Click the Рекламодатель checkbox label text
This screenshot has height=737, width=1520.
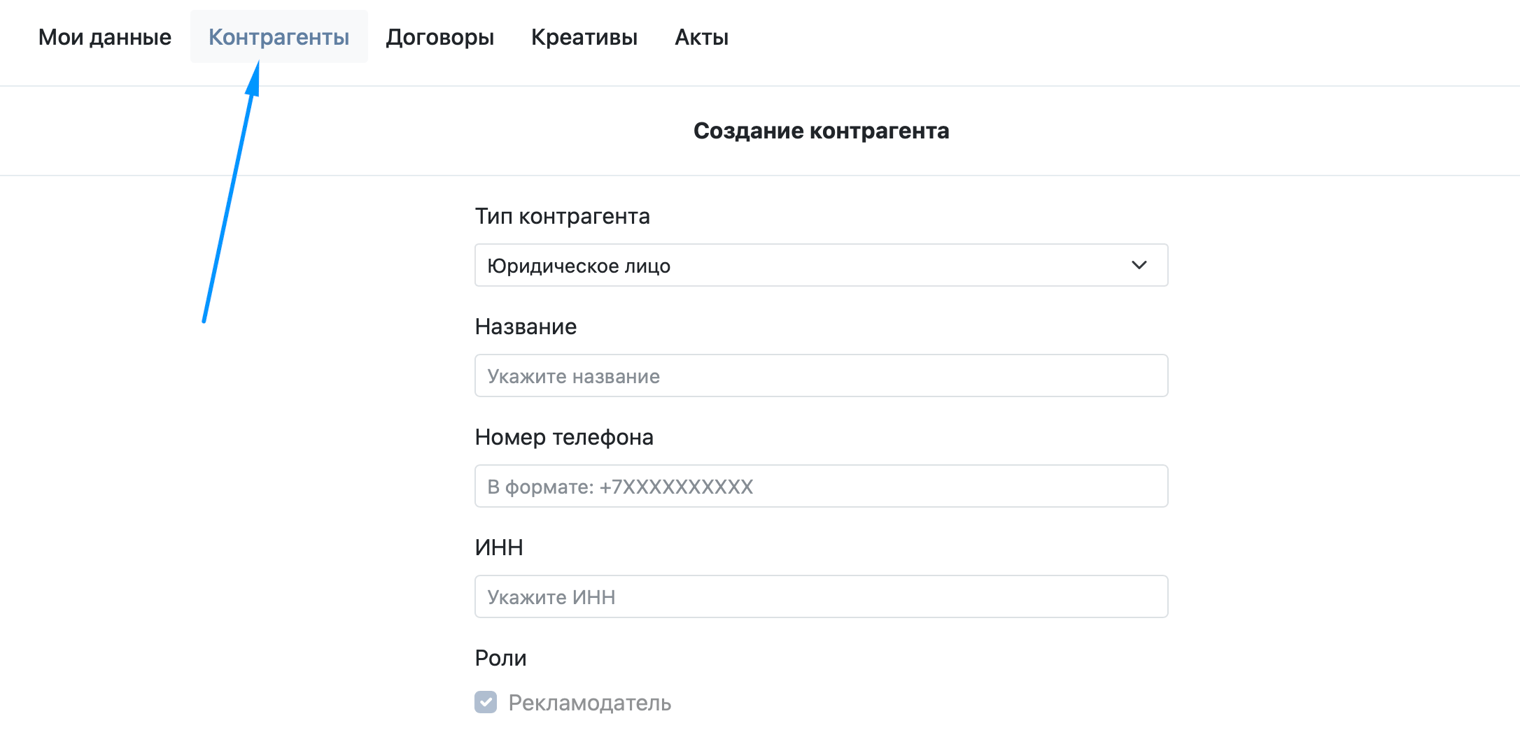coord(589,703)
